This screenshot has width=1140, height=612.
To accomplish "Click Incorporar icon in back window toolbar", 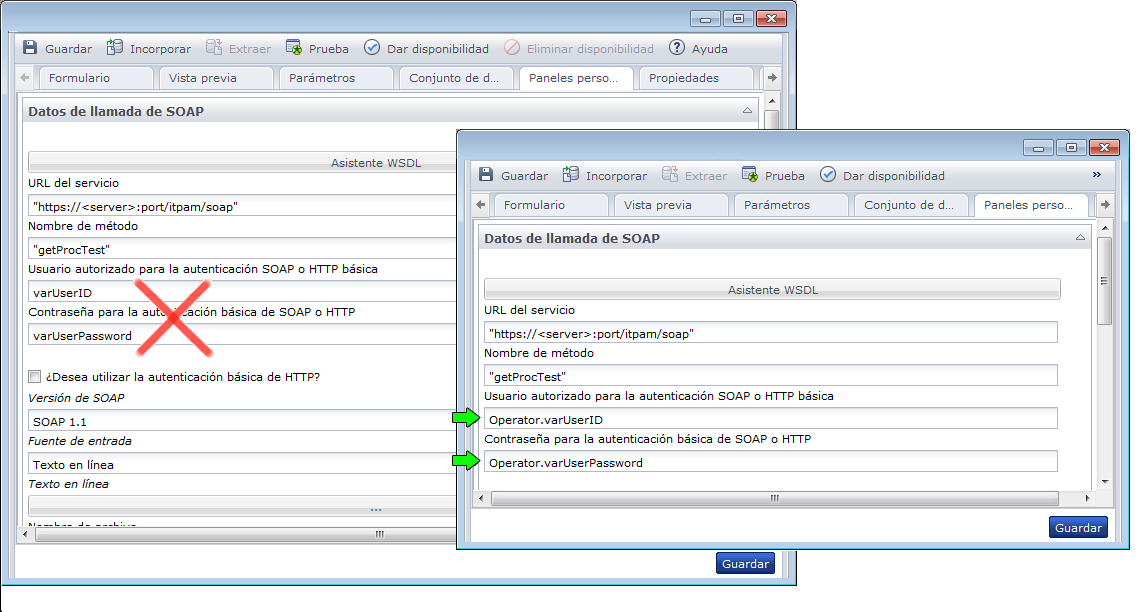I will click(x=115, y=48).
